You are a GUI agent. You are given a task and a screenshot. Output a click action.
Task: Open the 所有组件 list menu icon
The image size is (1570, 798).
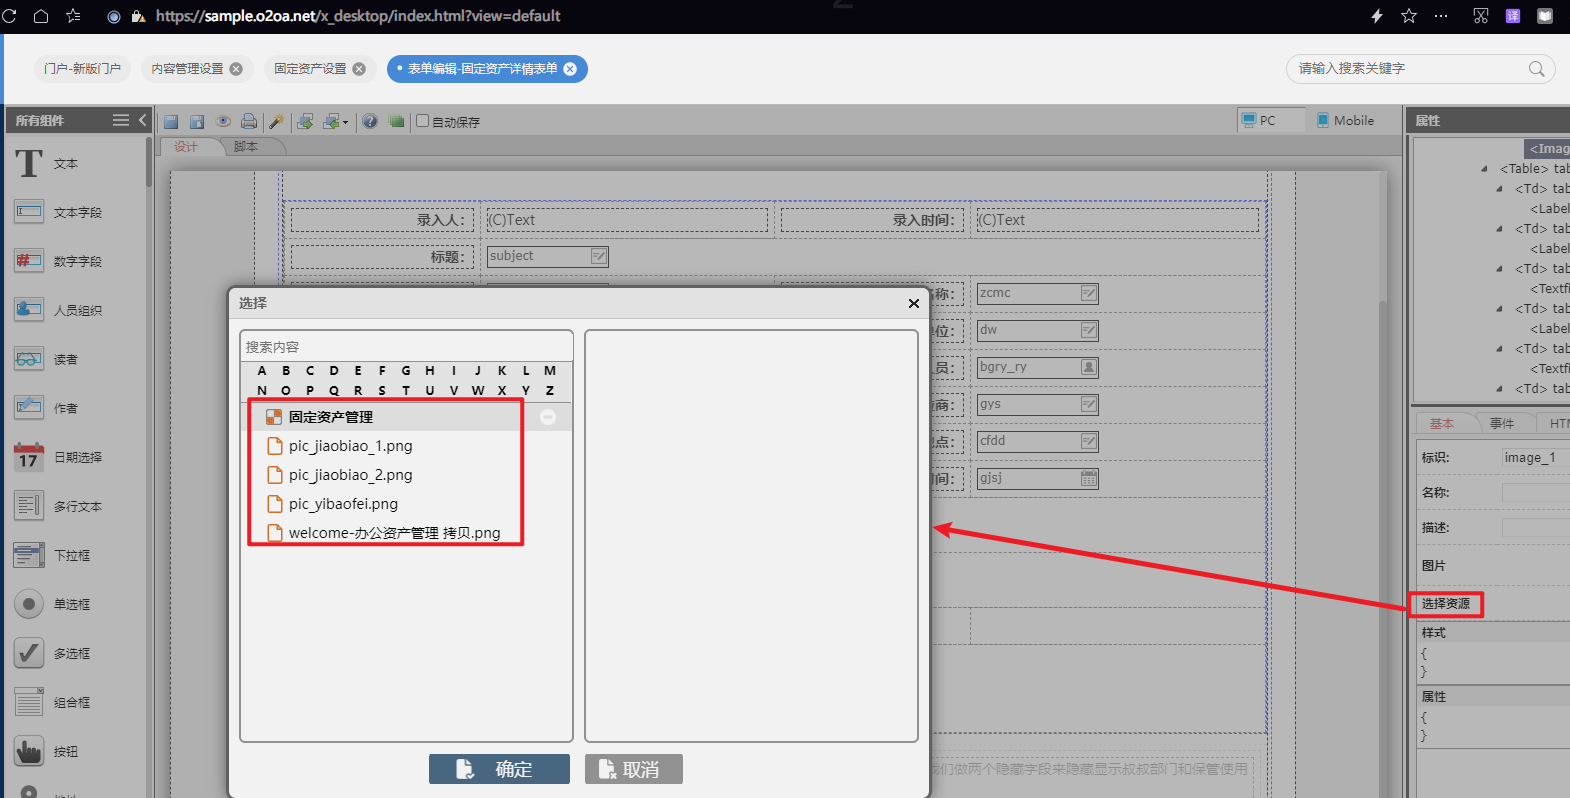(121, 120)
